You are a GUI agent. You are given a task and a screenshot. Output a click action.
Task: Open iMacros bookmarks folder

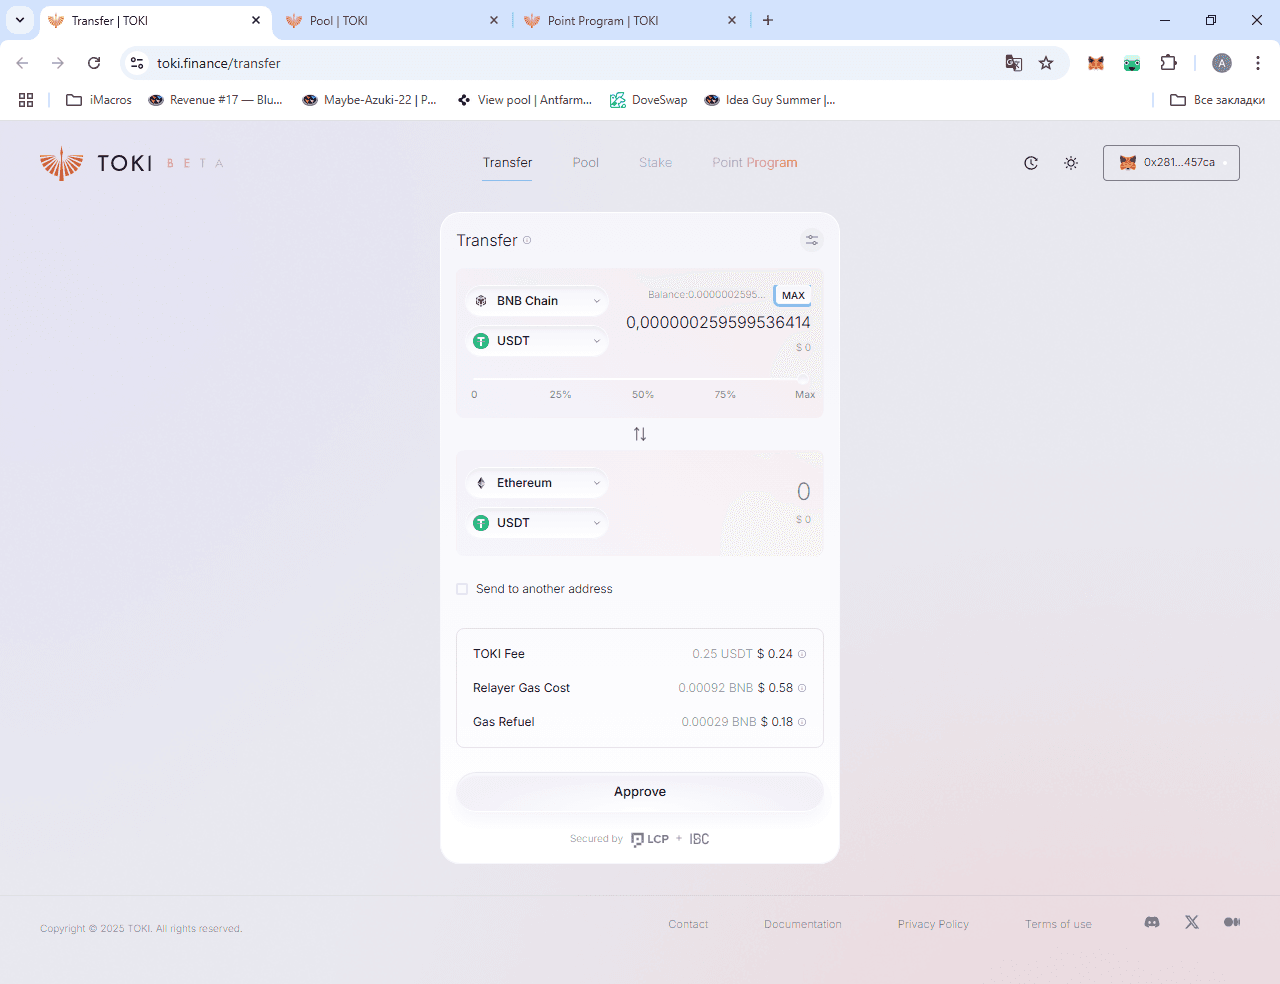pos(99,100)
